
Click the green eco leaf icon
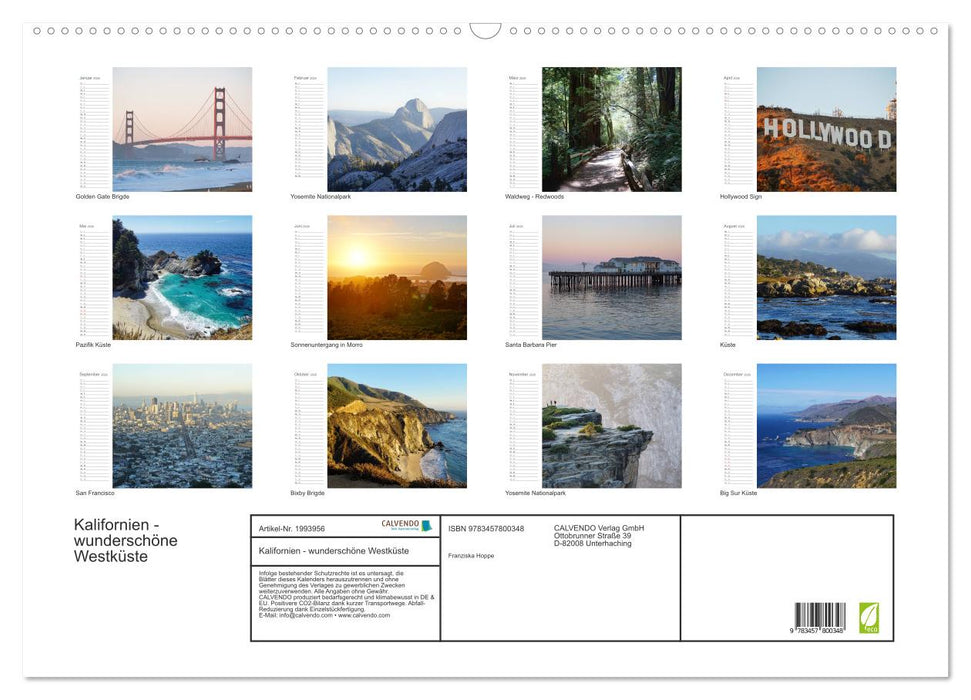[x=870, y=620]
